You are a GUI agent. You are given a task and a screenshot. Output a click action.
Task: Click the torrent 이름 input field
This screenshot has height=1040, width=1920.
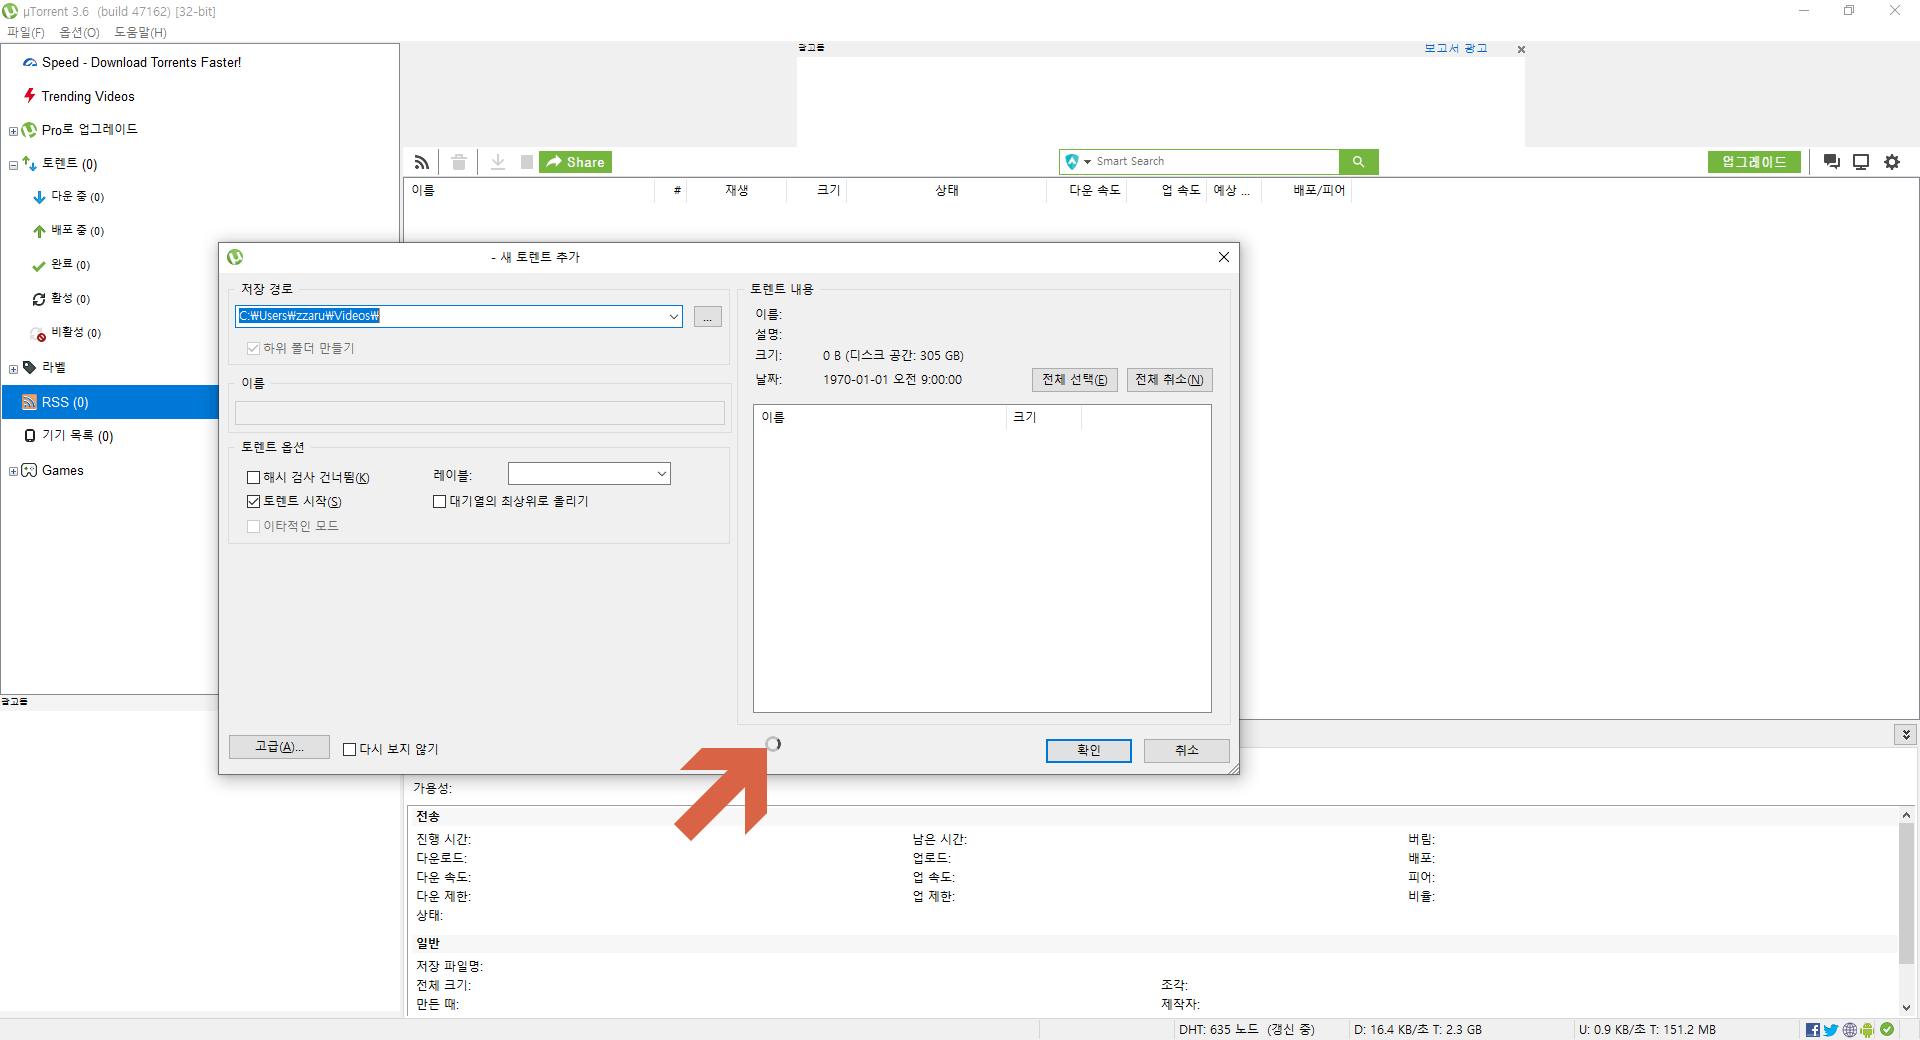point(480,413)
